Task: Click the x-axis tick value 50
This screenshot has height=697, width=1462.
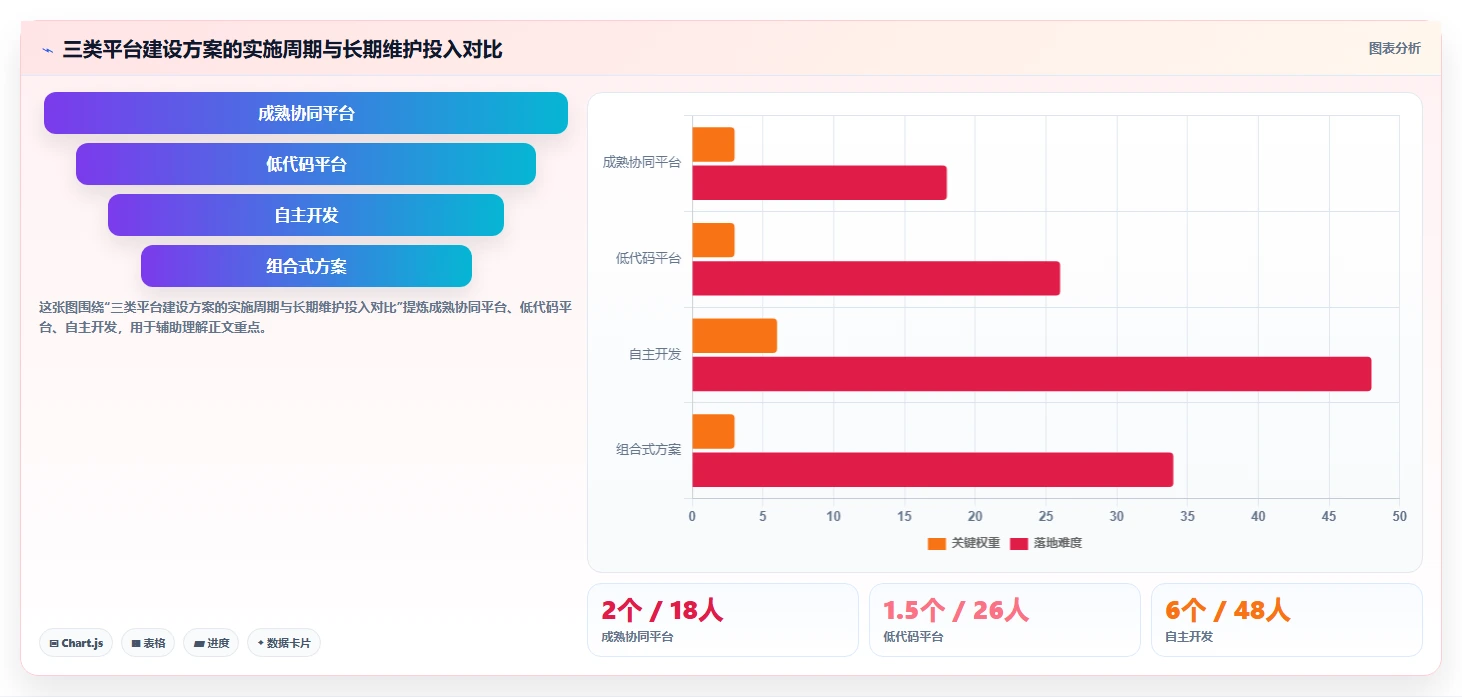Action: coord(1399,517)
